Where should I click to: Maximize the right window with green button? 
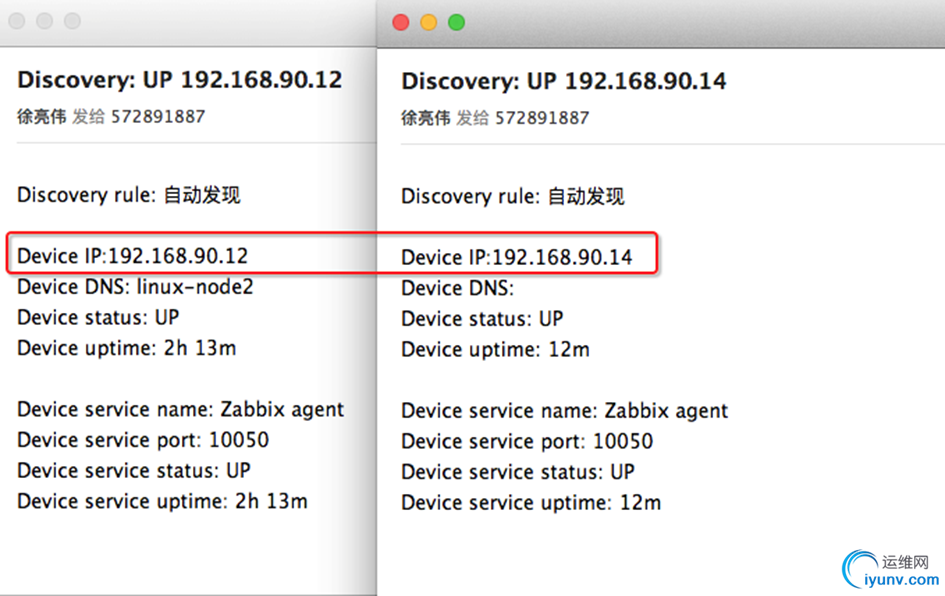click(457, 22)
